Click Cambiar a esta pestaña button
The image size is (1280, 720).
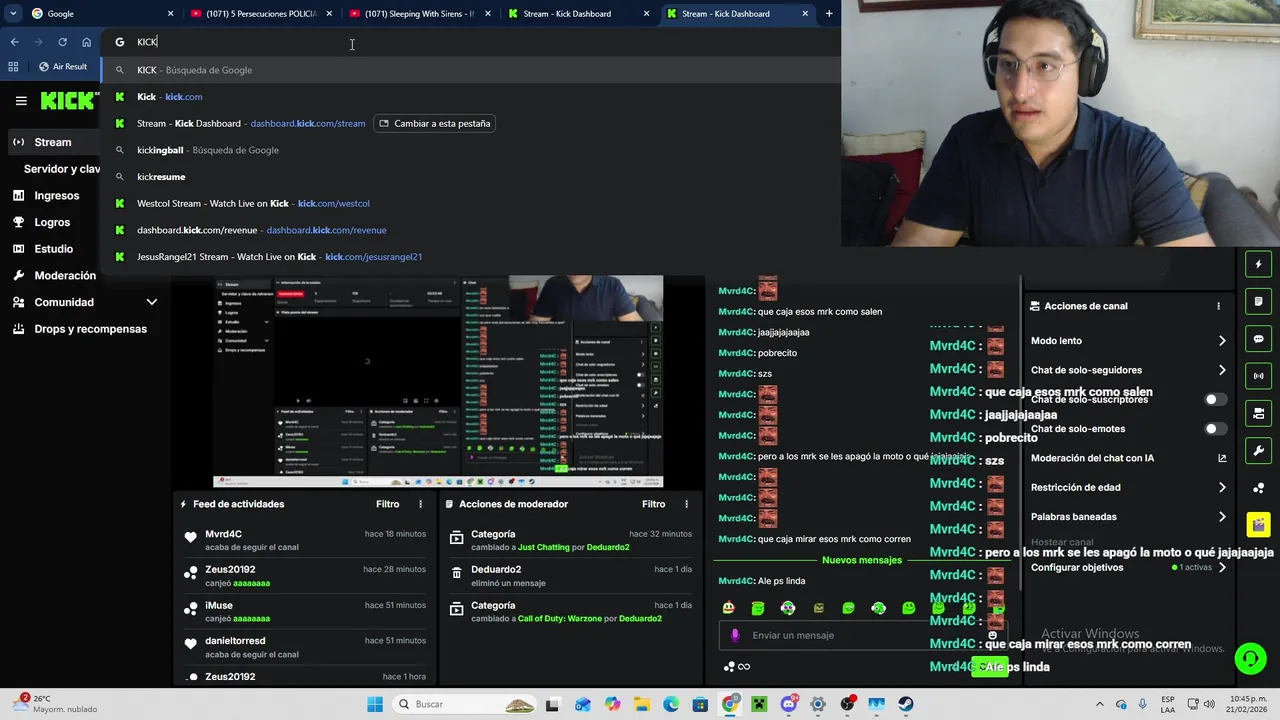435,123
